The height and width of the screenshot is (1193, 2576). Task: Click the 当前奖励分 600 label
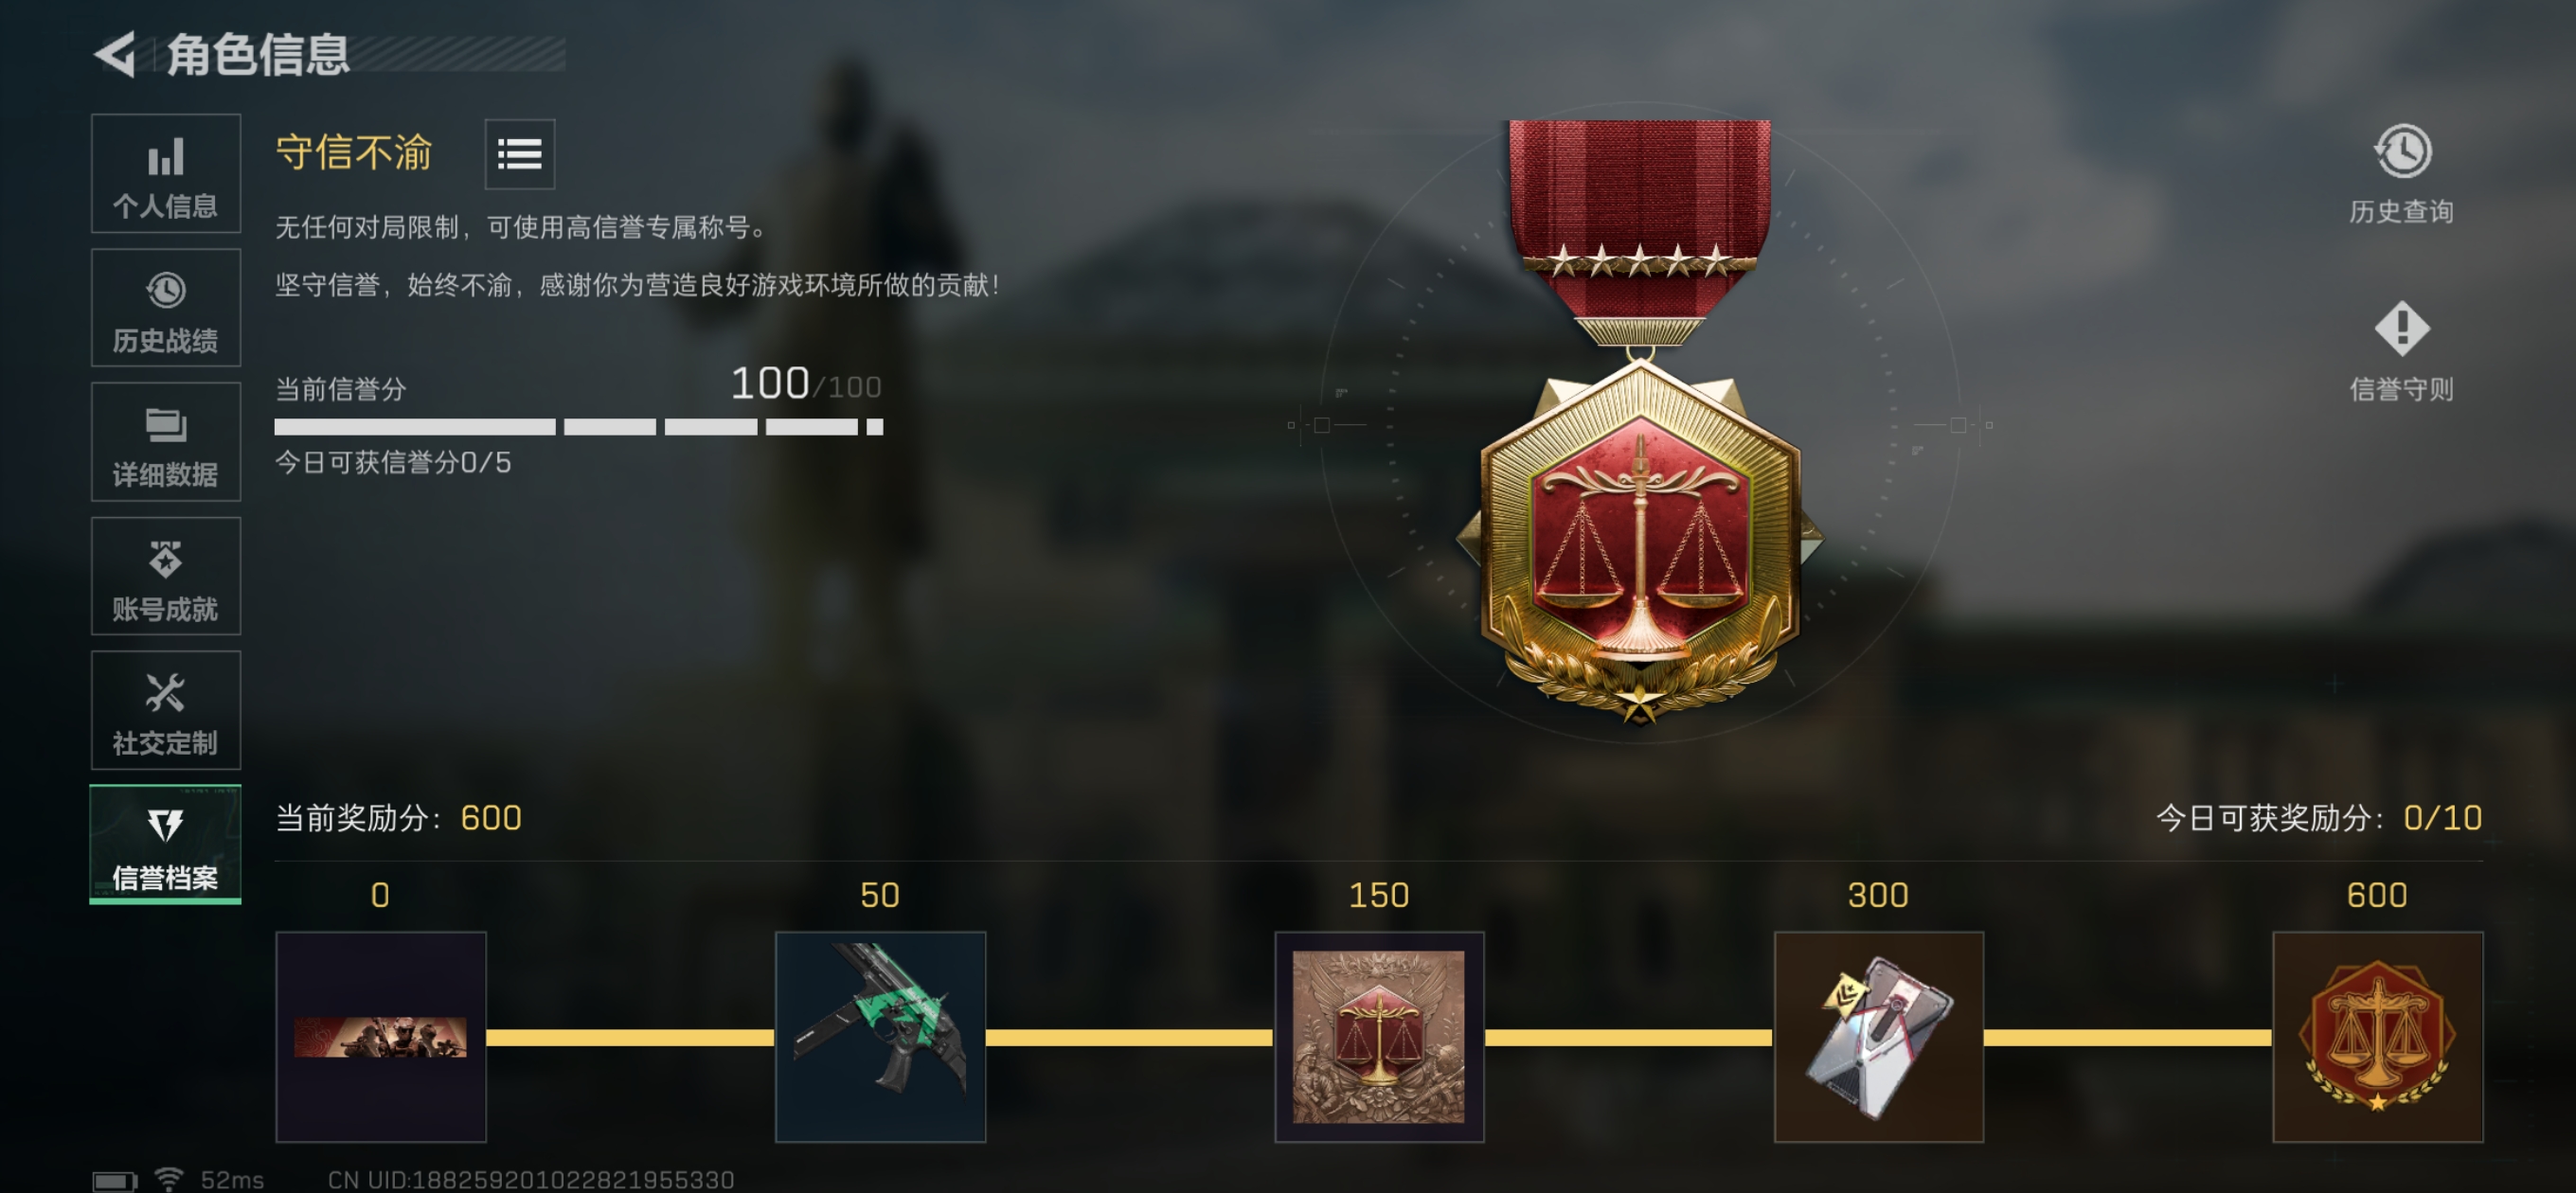tap(399, 818)
